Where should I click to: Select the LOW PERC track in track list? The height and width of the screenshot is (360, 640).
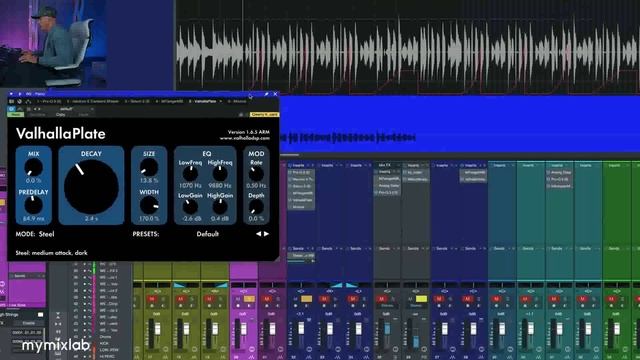[109, 350]
